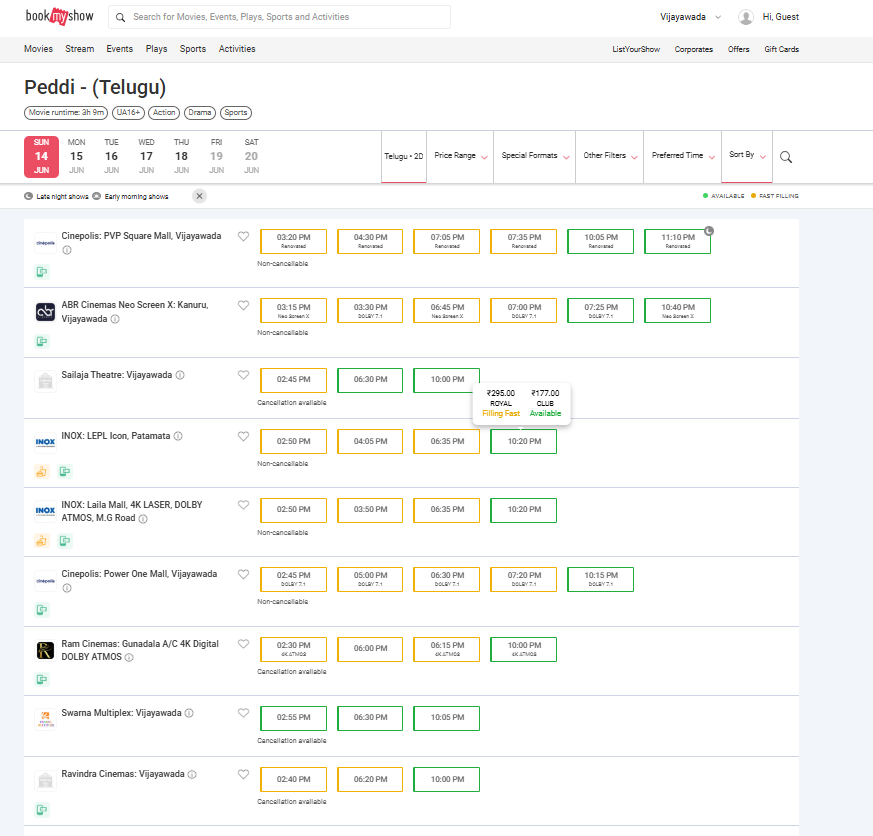The image size is (873, 836).
Task: Go to the Movies menu
Action: point(38,49)
